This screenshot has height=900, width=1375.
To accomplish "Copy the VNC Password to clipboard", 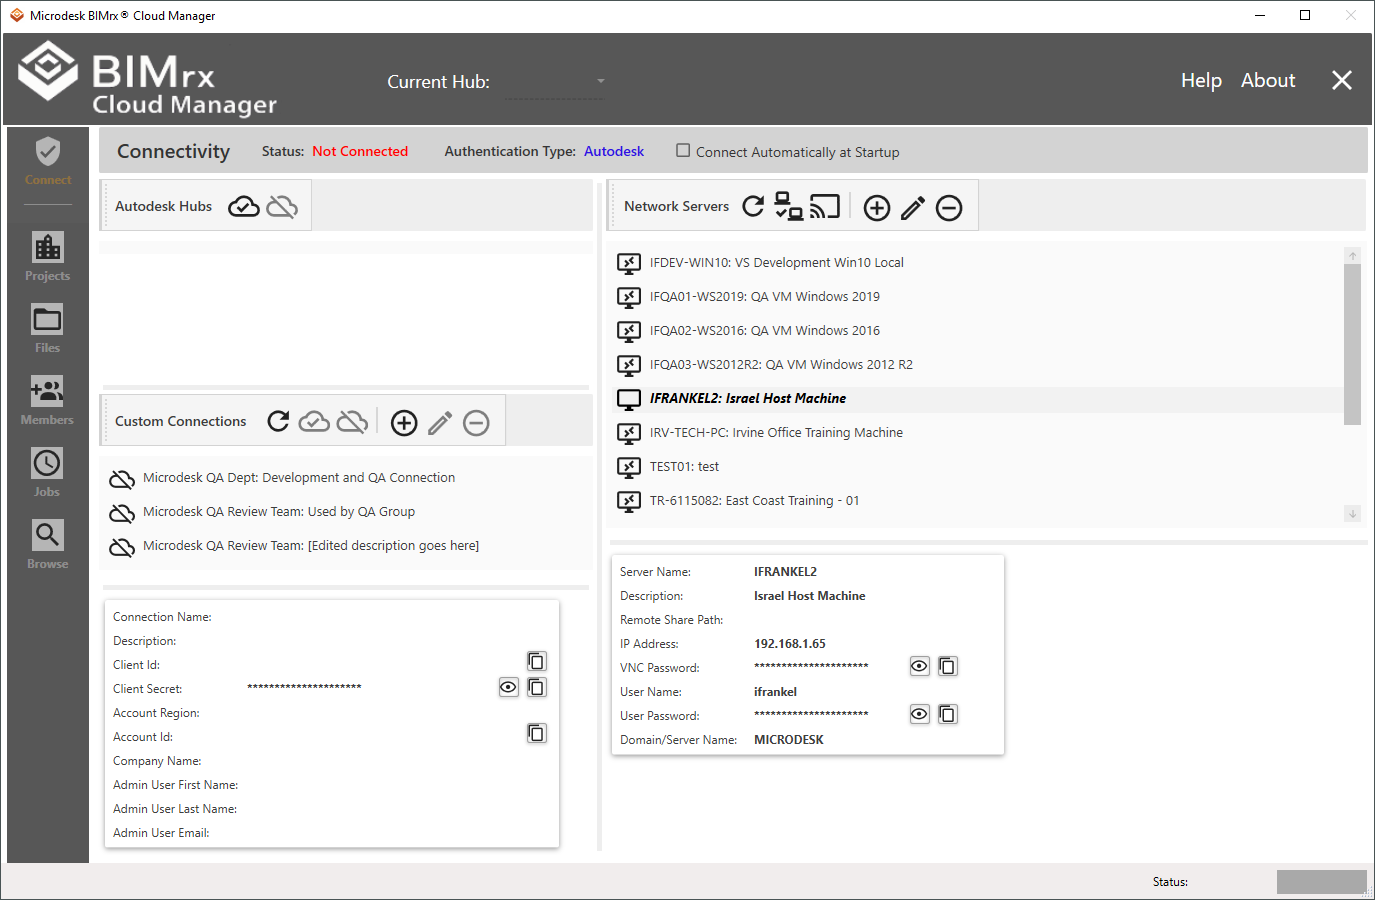I will 947,666.
